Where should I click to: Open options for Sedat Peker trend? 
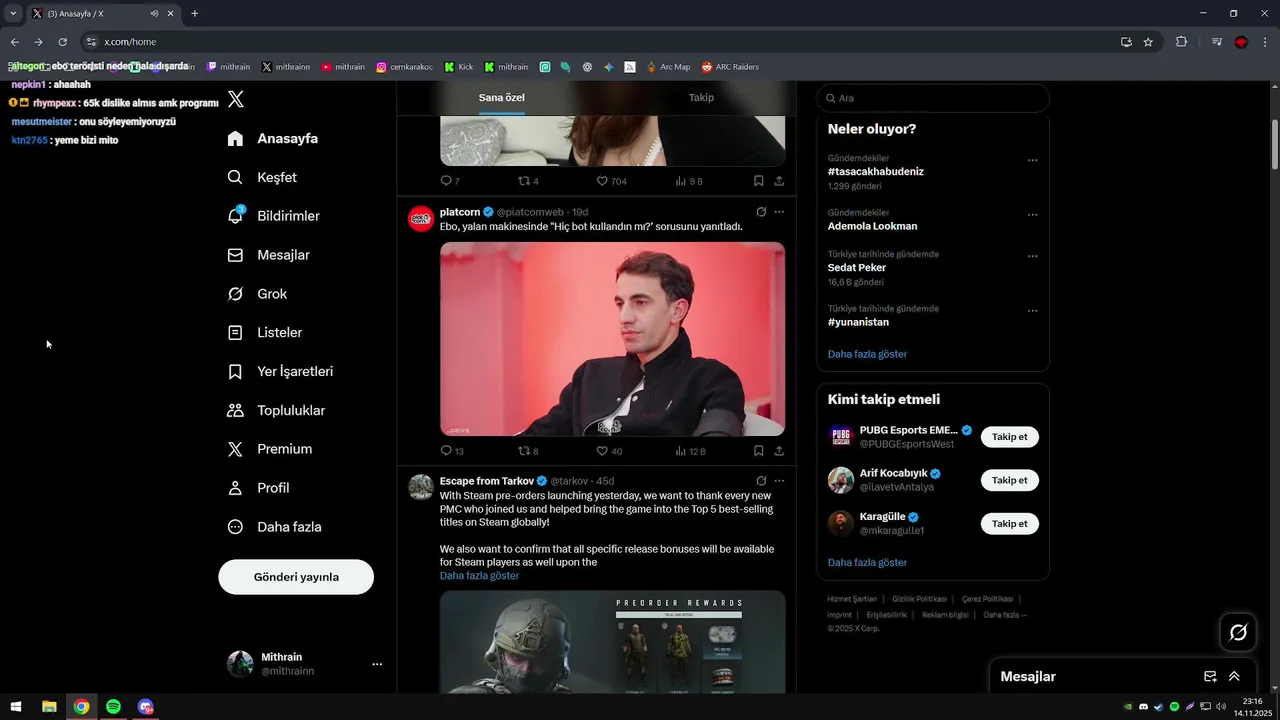pyautogui.click(x=1032, y=256)
